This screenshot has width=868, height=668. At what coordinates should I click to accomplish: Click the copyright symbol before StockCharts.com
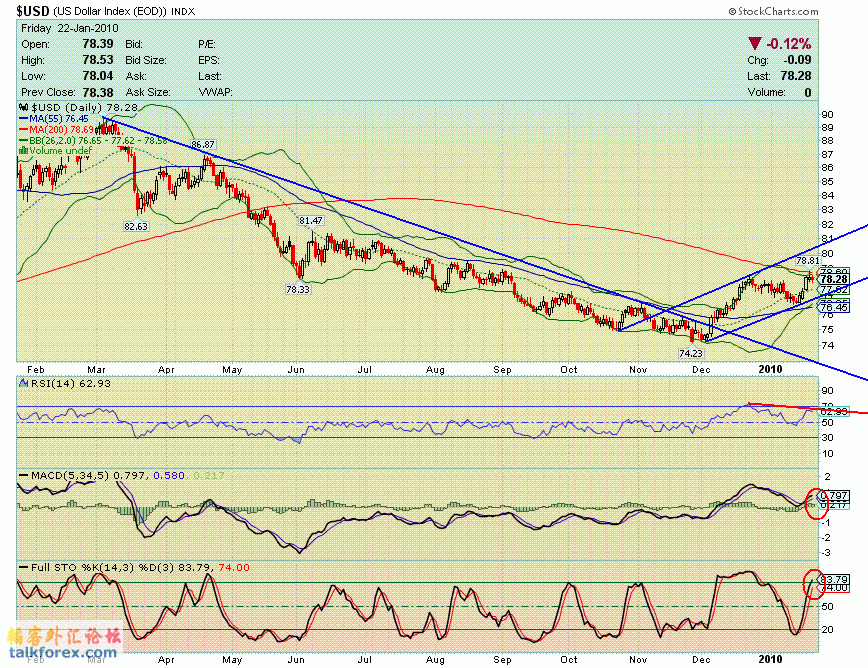pyautogui.click(x=732, y=11)
